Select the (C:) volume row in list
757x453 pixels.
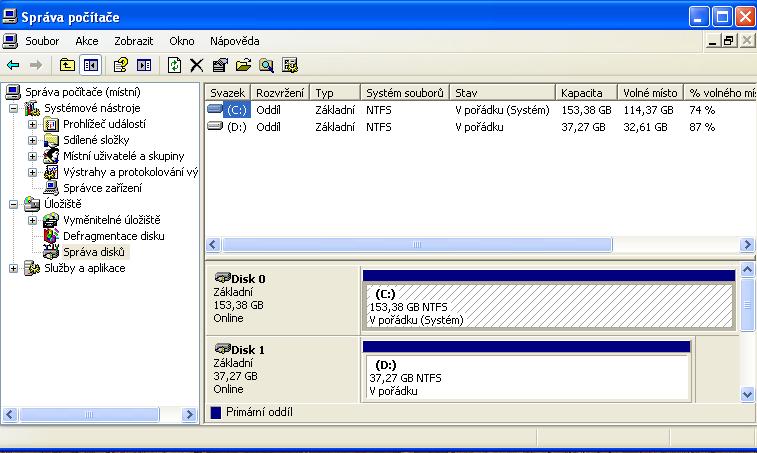pyautogui.click(x=480, y=110)
